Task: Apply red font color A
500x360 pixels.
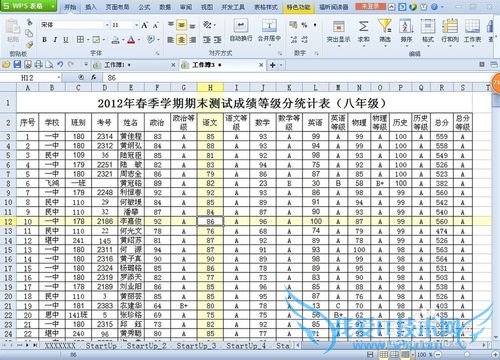Action: 131,40
